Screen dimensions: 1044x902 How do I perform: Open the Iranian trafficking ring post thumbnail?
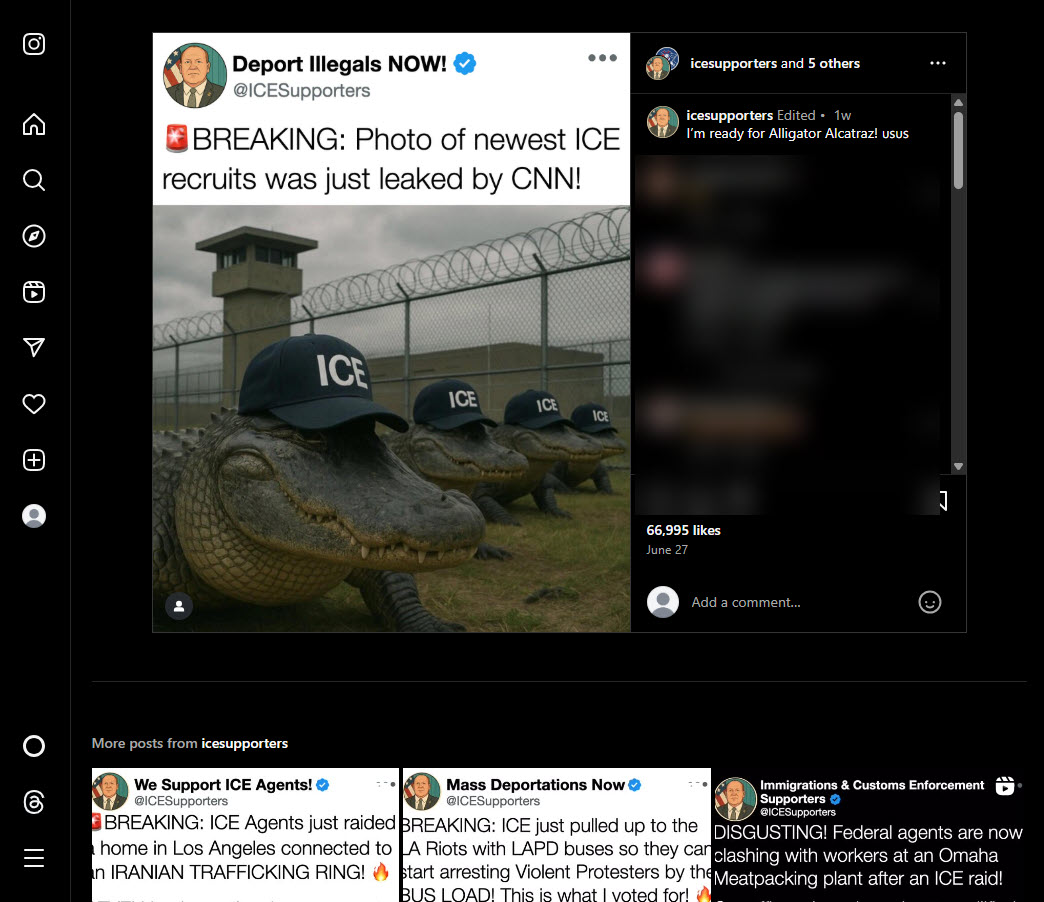point(245,836)
